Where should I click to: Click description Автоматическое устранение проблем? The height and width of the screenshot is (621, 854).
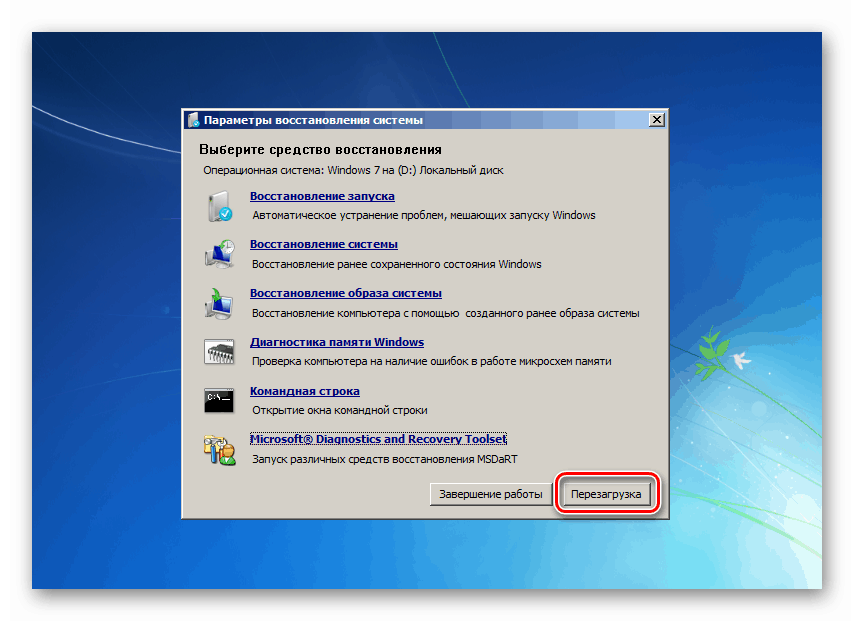point(424,215)
